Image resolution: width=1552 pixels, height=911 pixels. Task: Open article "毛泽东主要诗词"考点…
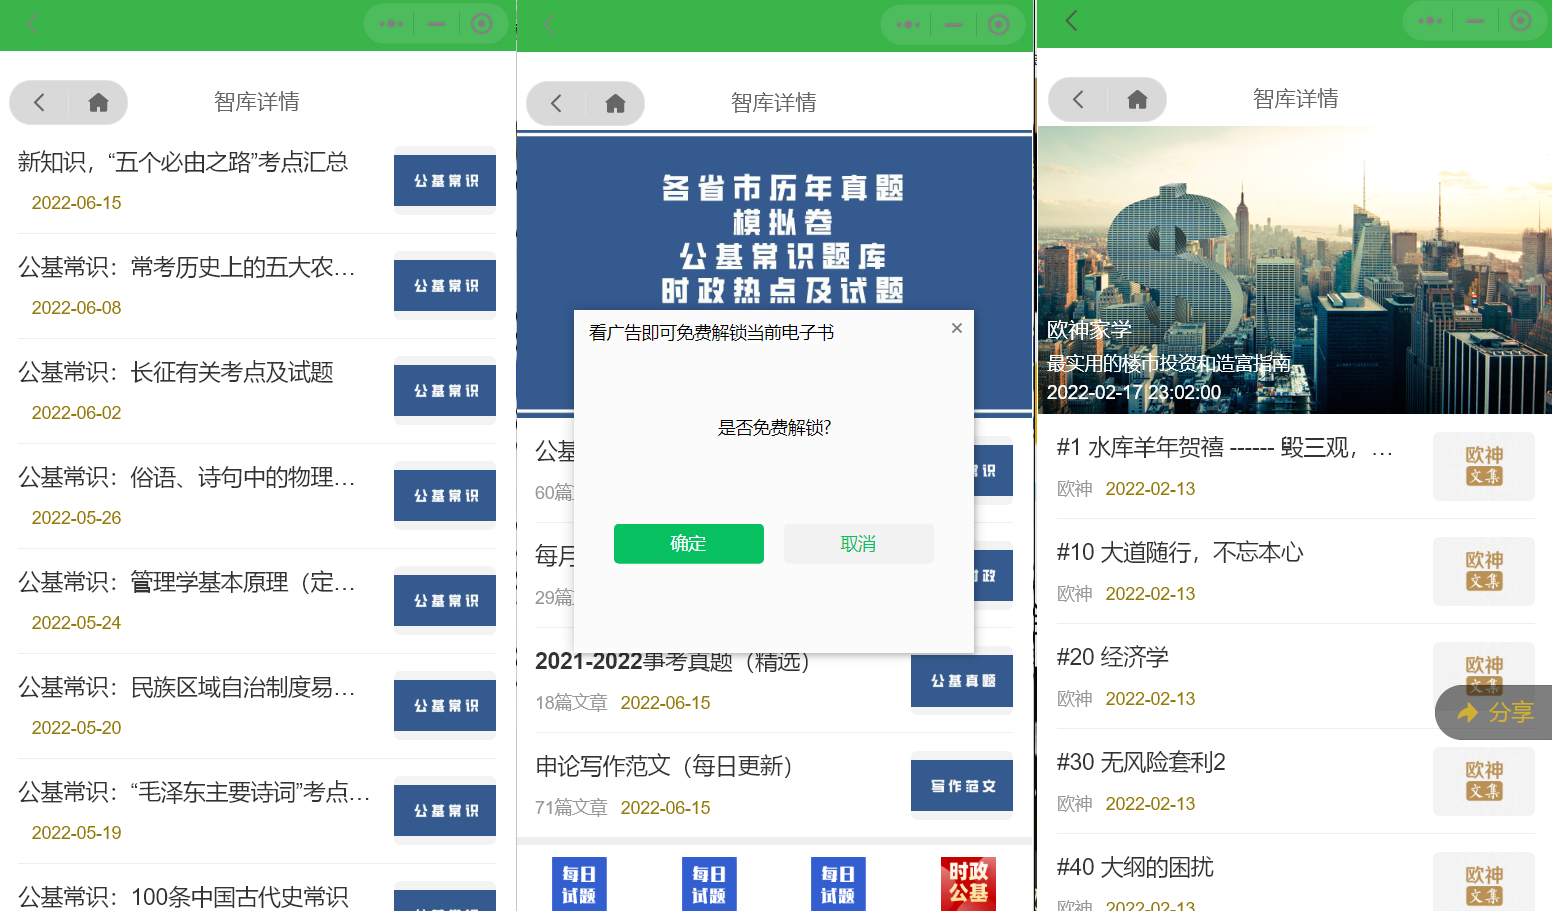(x=194, y=792)
